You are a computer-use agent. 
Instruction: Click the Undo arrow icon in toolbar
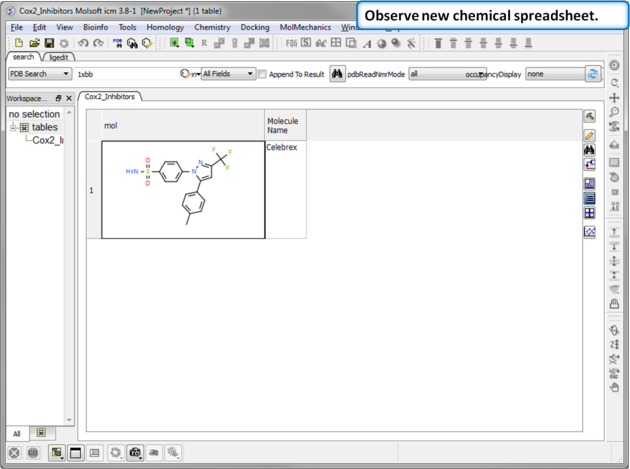tap(83, 44)
